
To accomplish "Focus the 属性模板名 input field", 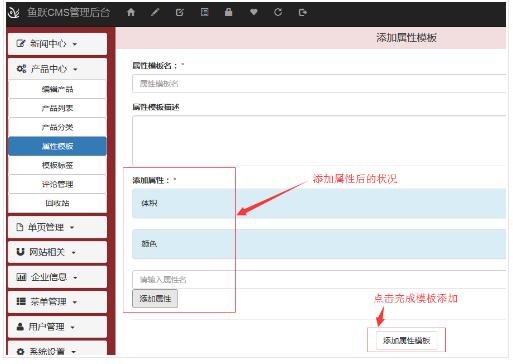I will [x=319, y=83].
